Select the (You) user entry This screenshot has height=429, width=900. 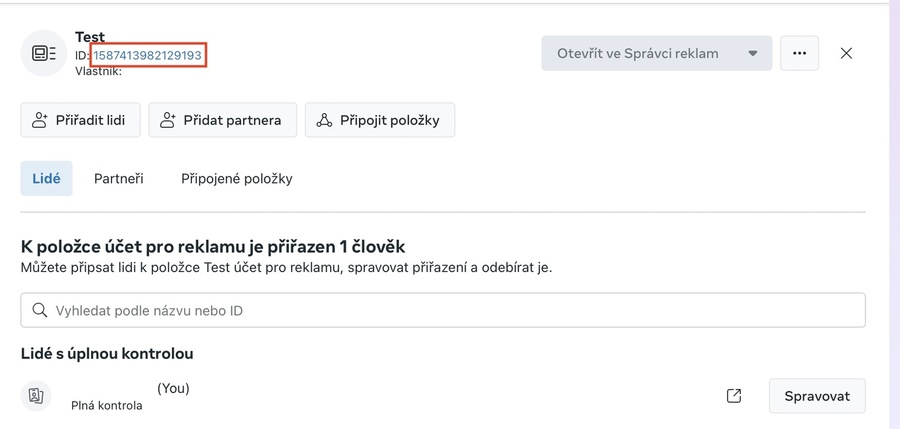click(x=173, y=388)
